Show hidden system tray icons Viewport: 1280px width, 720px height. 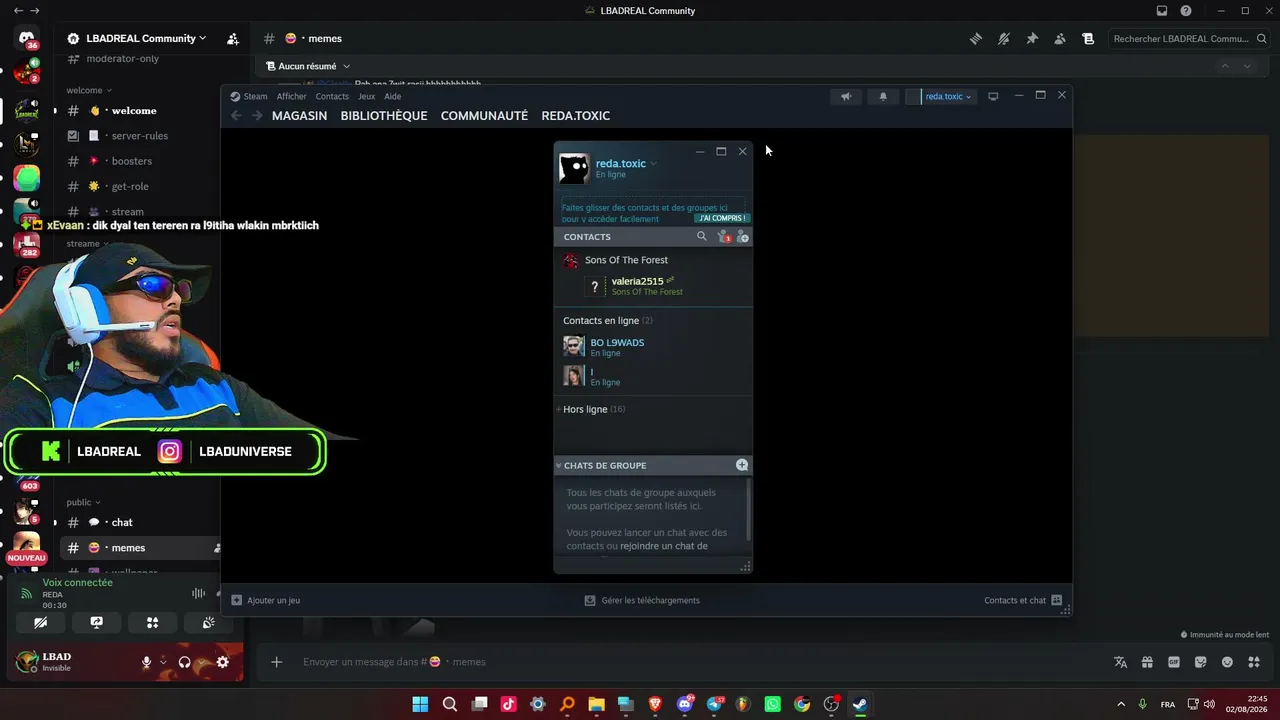(x=1121, y=704)
